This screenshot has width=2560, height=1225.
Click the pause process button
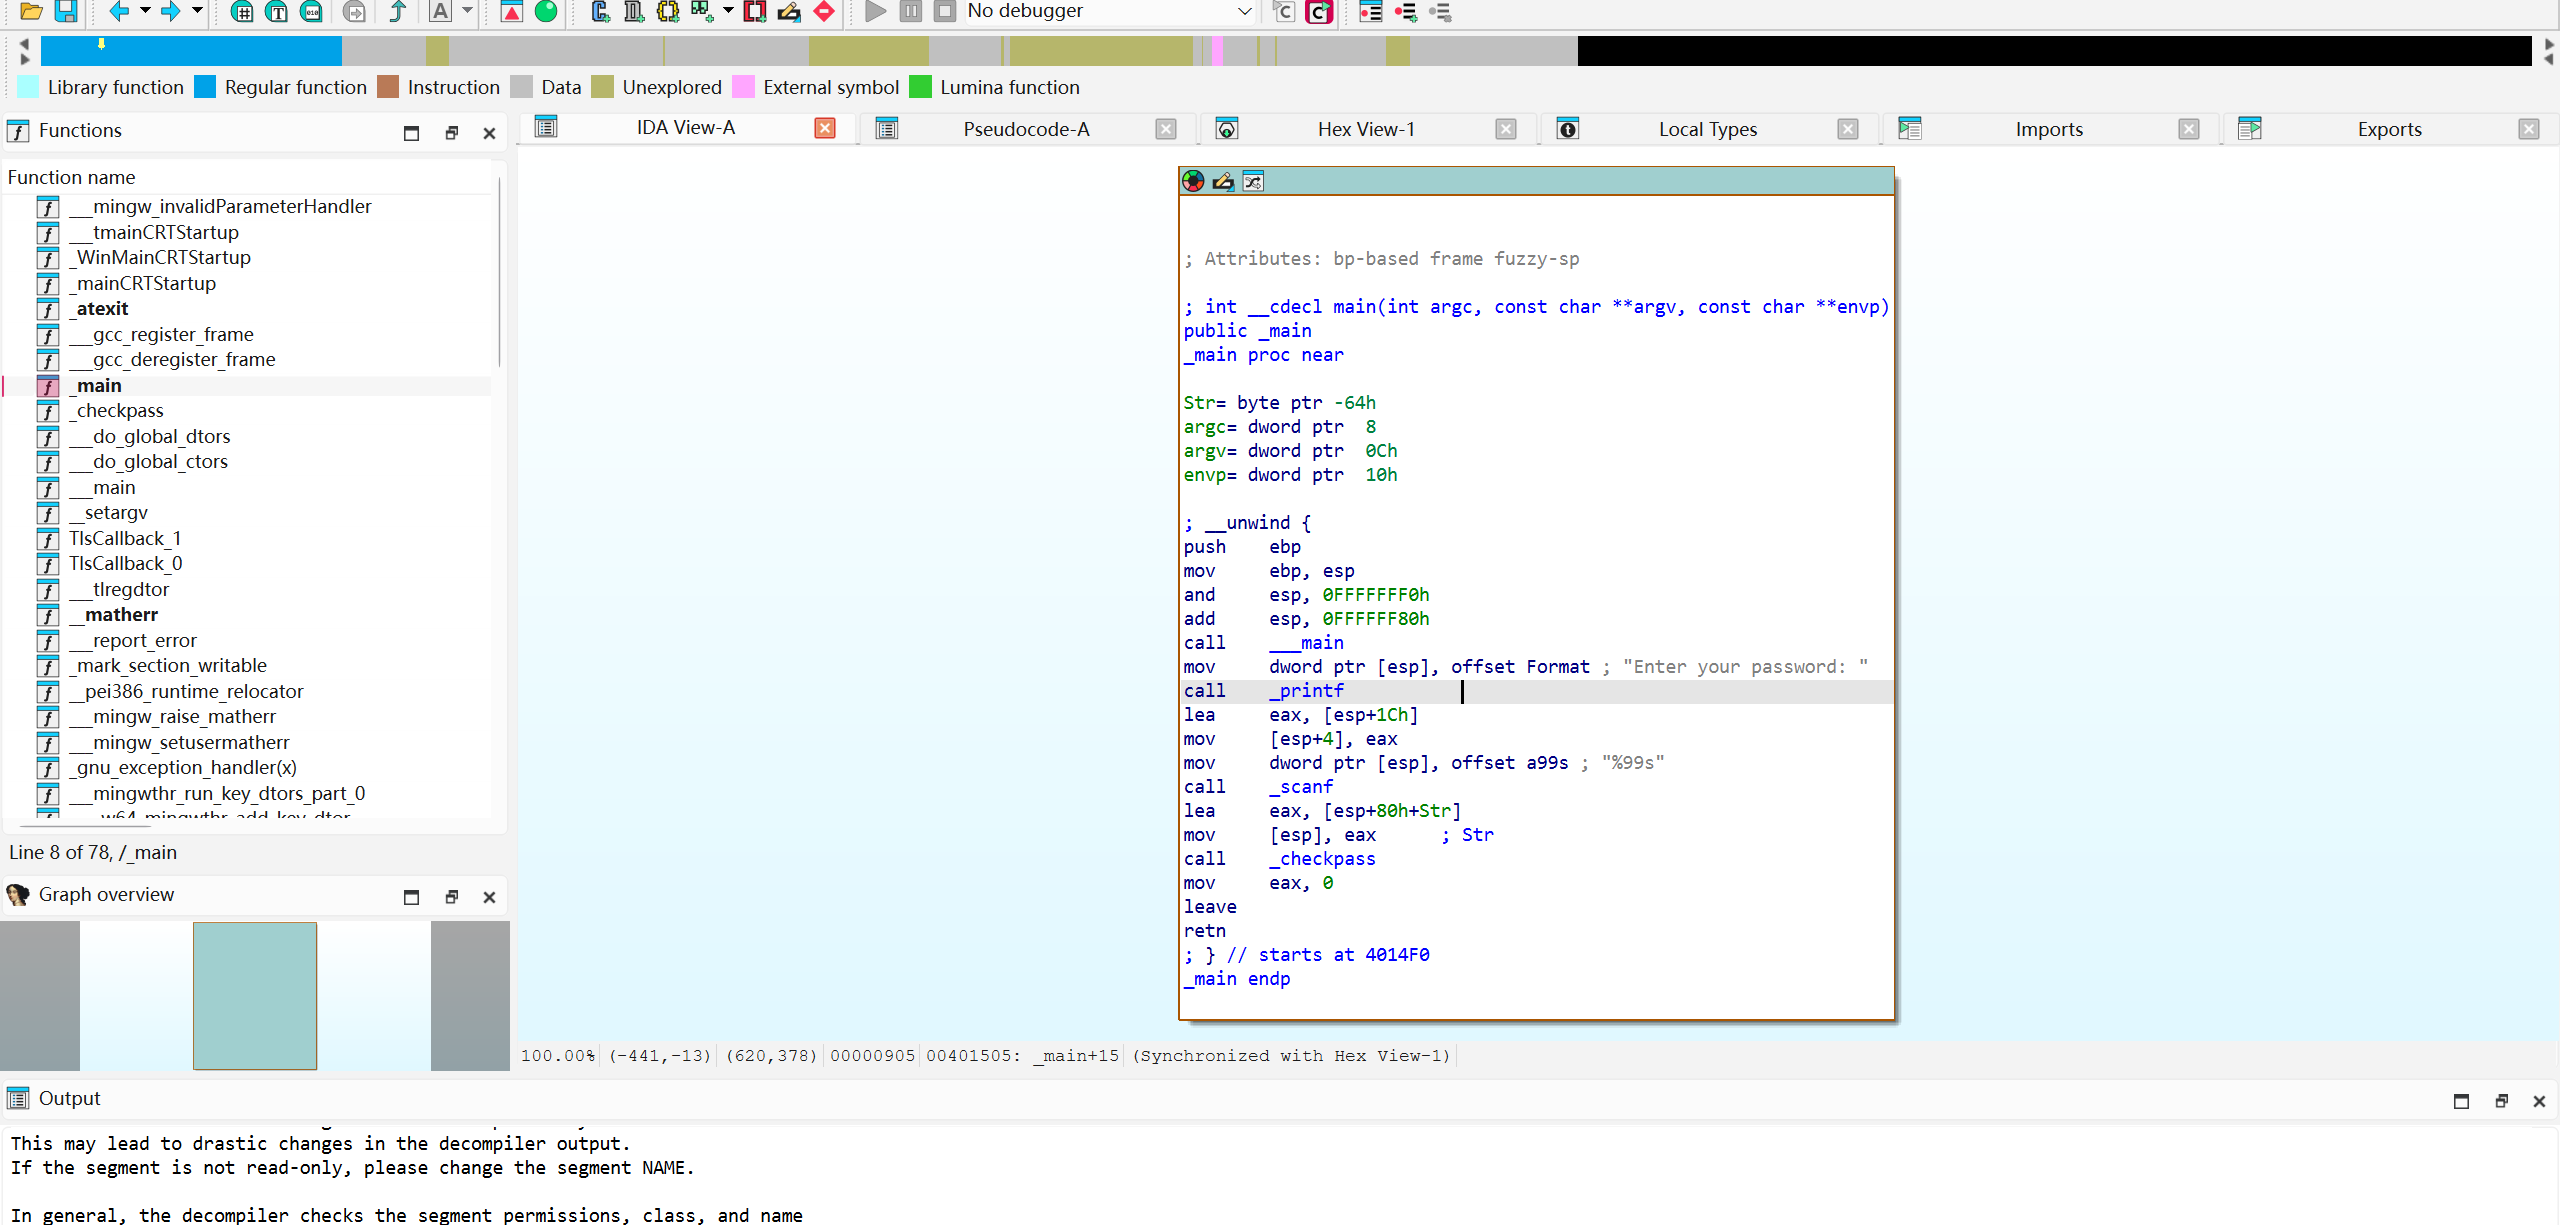[910, 11]
